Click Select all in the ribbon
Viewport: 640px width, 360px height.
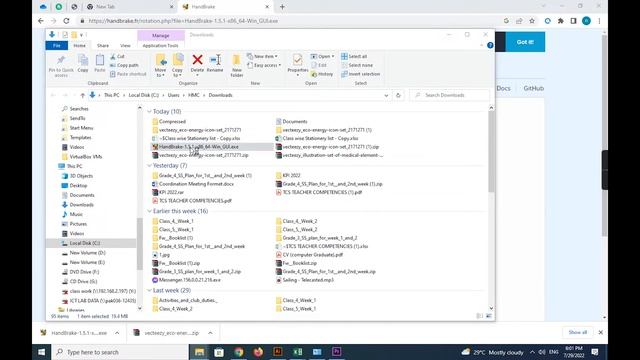tap(354, 56)
